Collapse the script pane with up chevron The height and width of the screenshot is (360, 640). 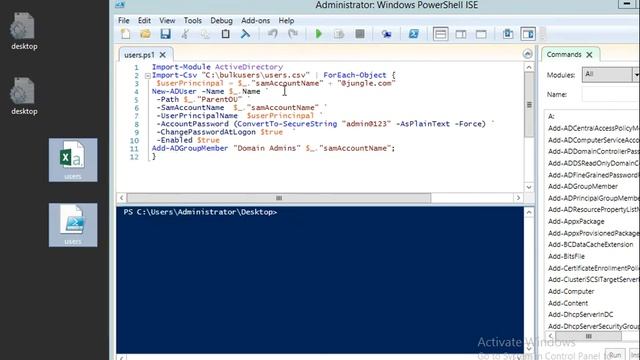527,54
